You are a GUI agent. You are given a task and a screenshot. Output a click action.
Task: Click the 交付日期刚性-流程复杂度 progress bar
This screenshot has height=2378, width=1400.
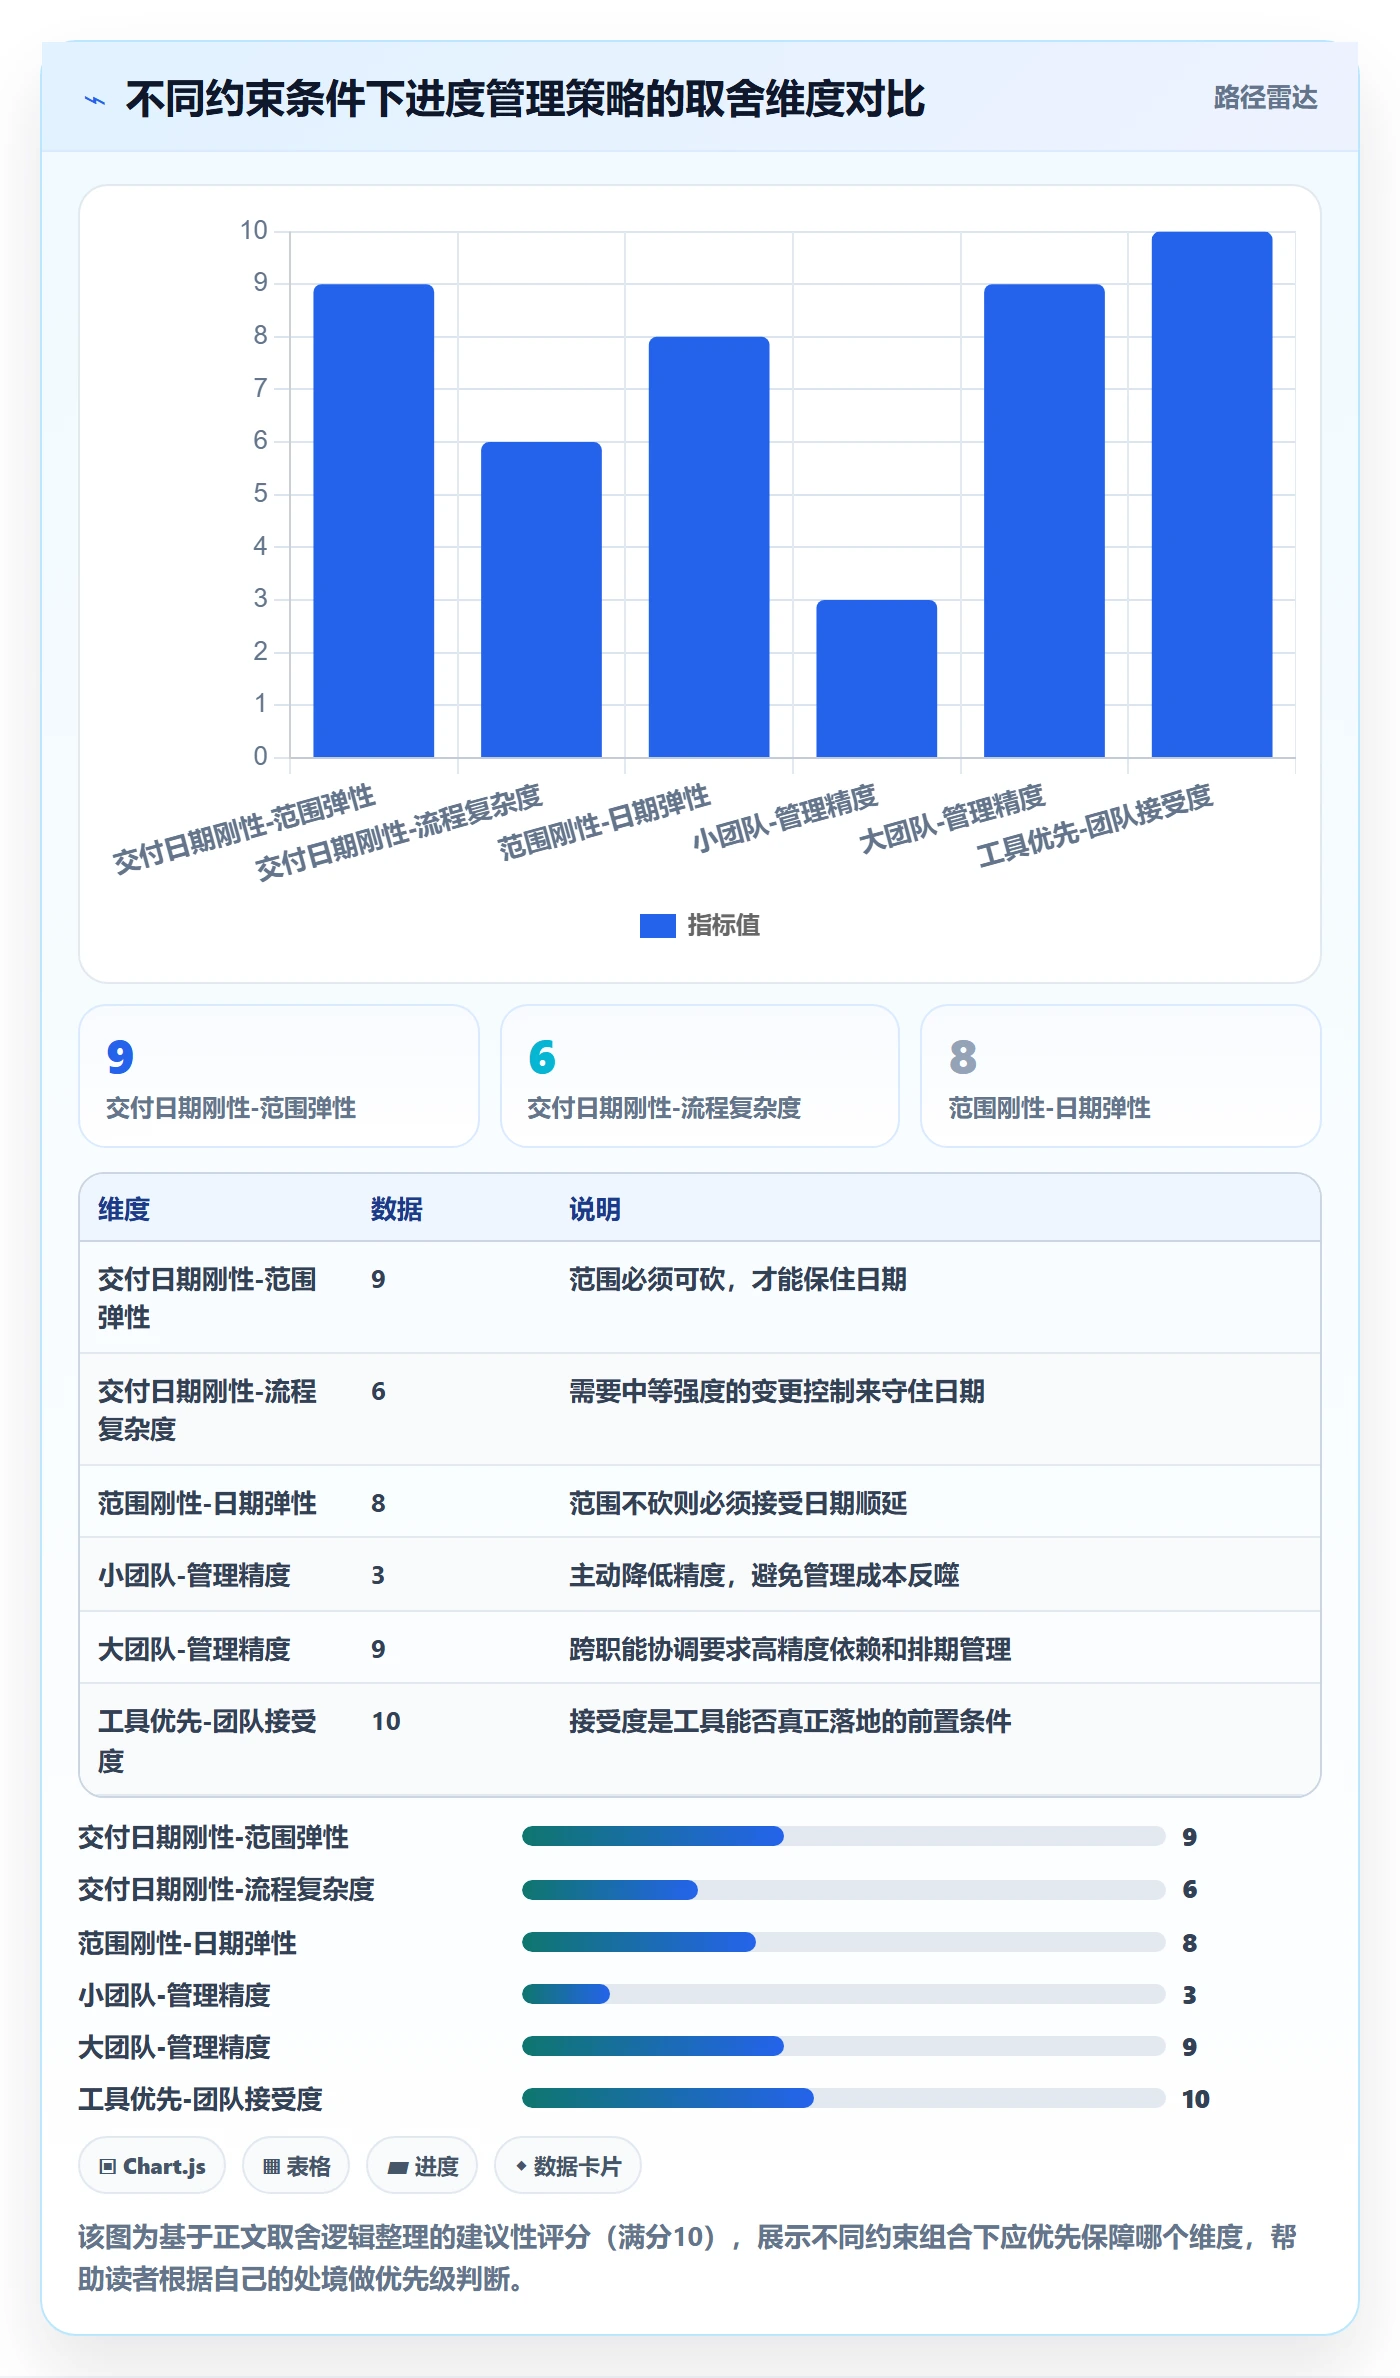pyautogui.click(x=843, y=1890)
